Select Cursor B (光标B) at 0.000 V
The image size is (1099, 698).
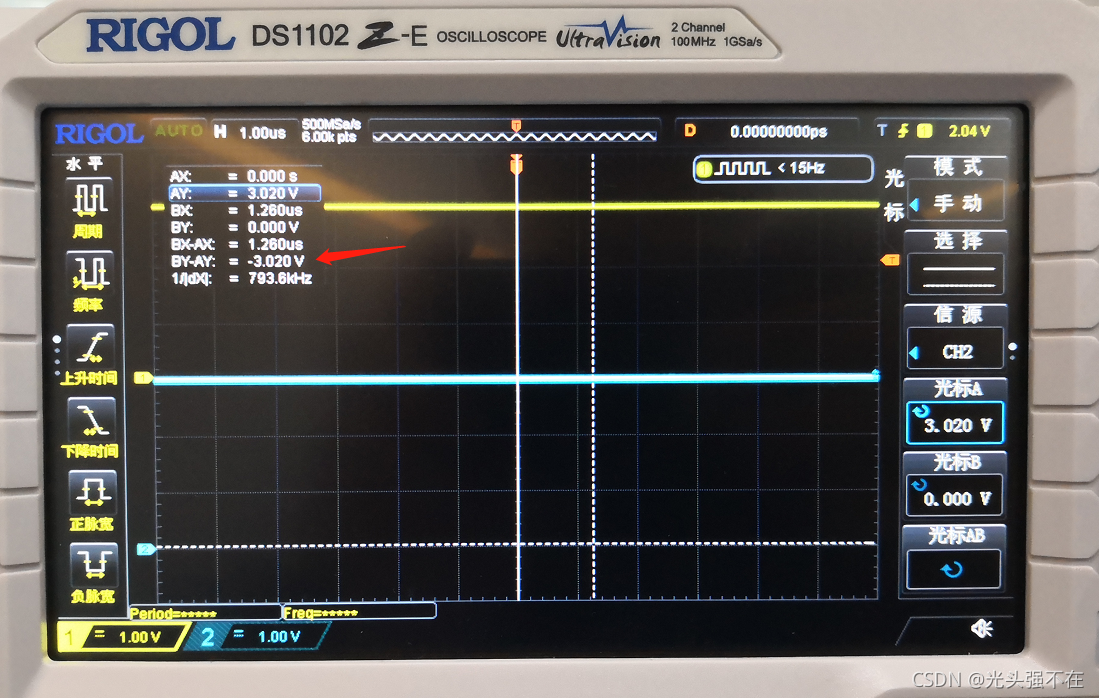pos(955,485)
